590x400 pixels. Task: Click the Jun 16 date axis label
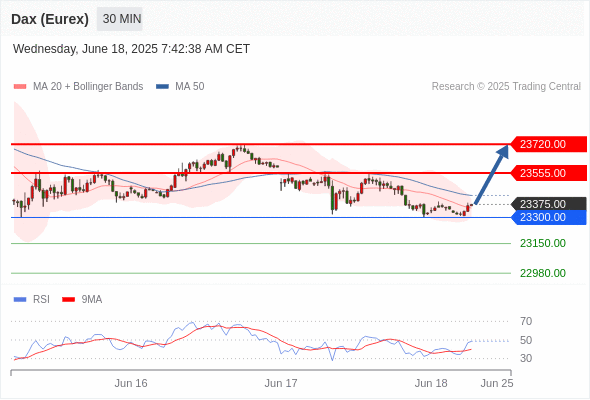[131, 383]
